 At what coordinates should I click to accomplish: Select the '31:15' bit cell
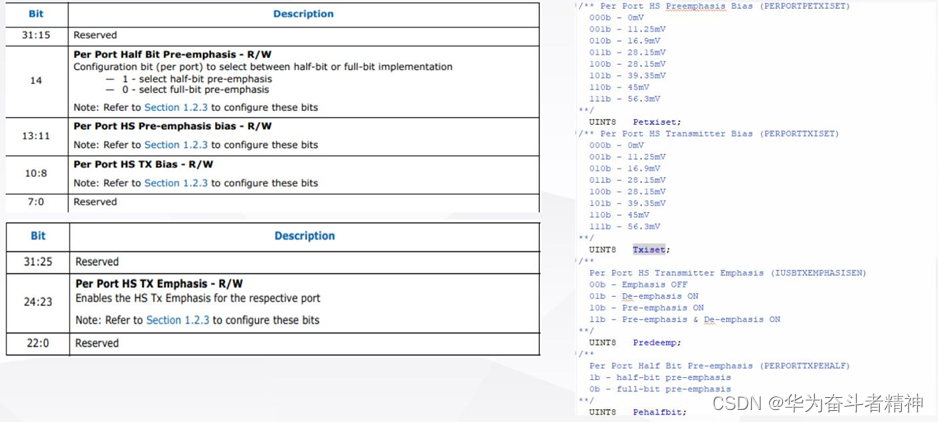tap(36, 35)
